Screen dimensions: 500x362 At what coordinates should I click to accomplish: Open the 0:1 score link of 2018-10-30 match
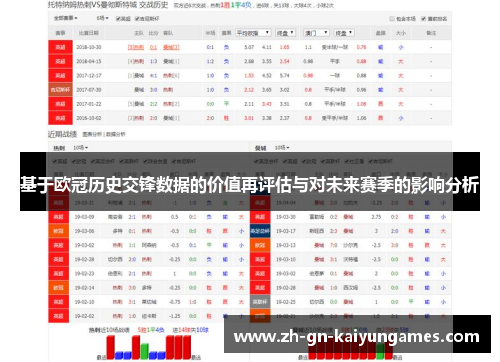tap(153, 47)
